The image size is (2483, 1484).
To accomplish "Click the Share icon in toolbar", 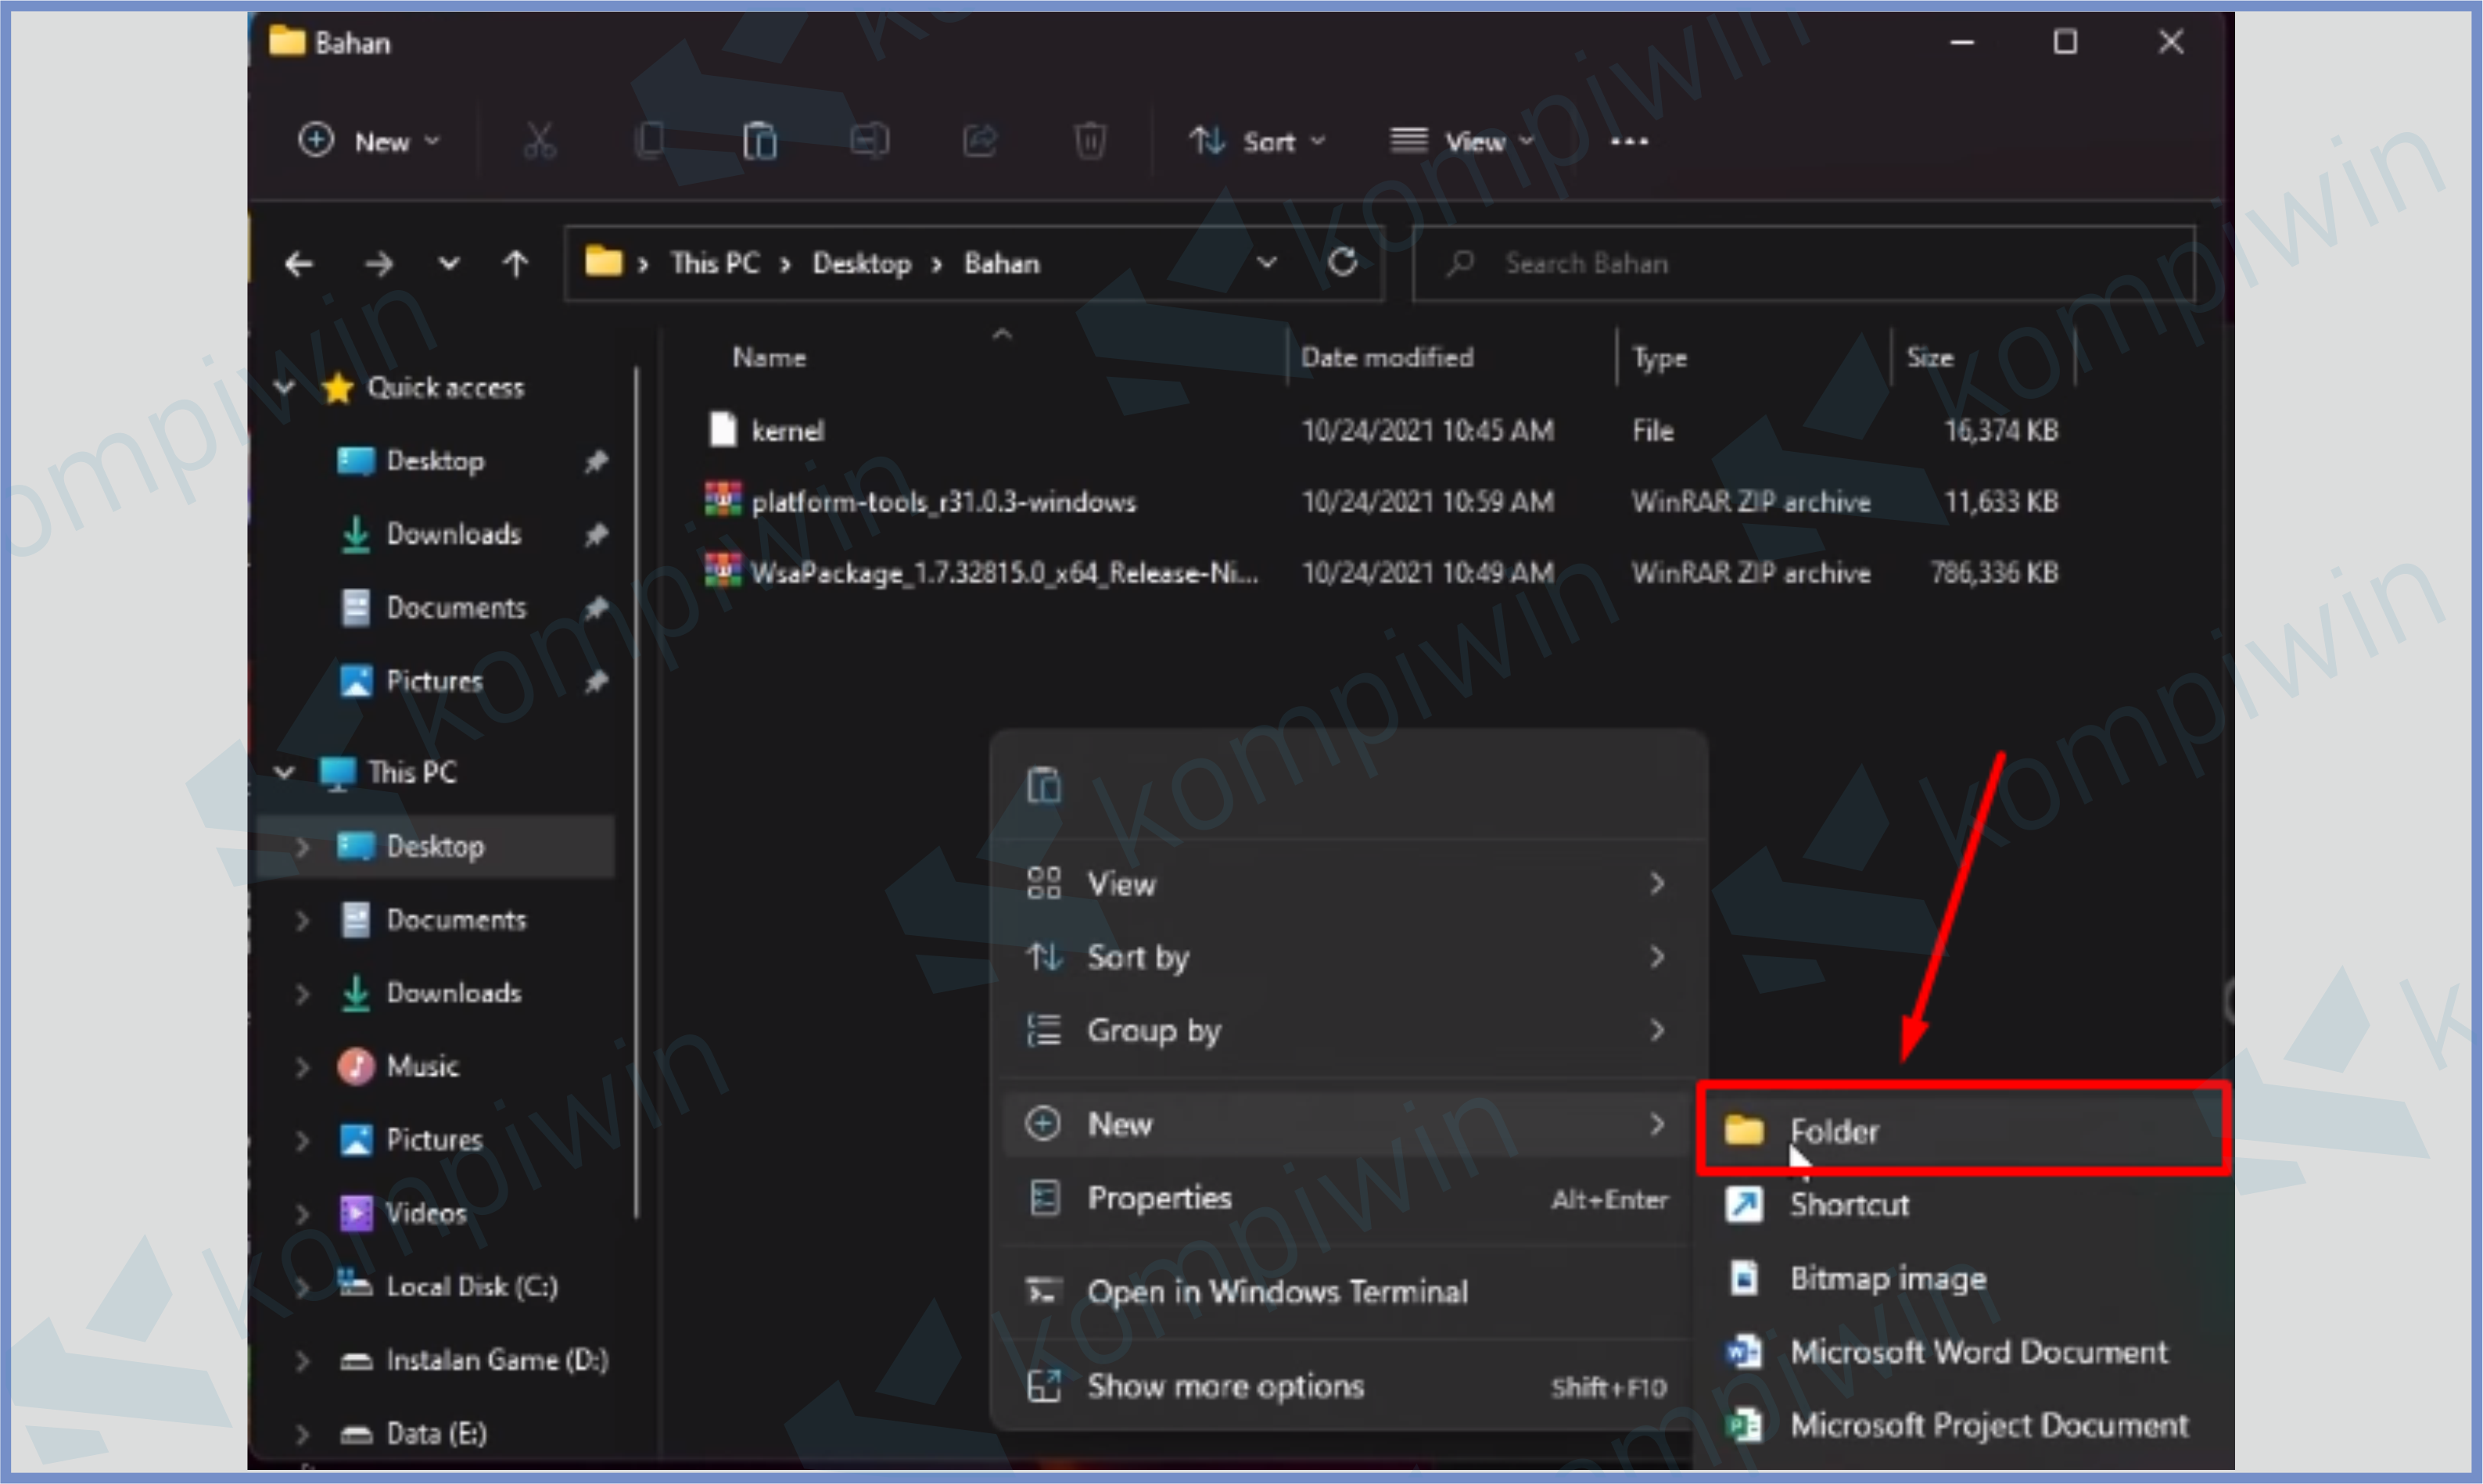I will tap(980, 141).
